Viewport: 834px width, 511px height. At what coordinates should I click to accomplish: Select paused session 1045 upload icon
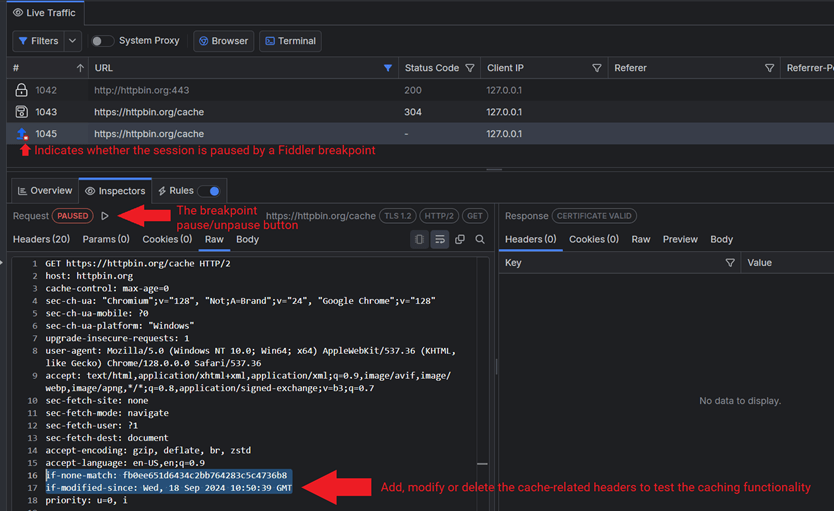[x=22, y=134]
